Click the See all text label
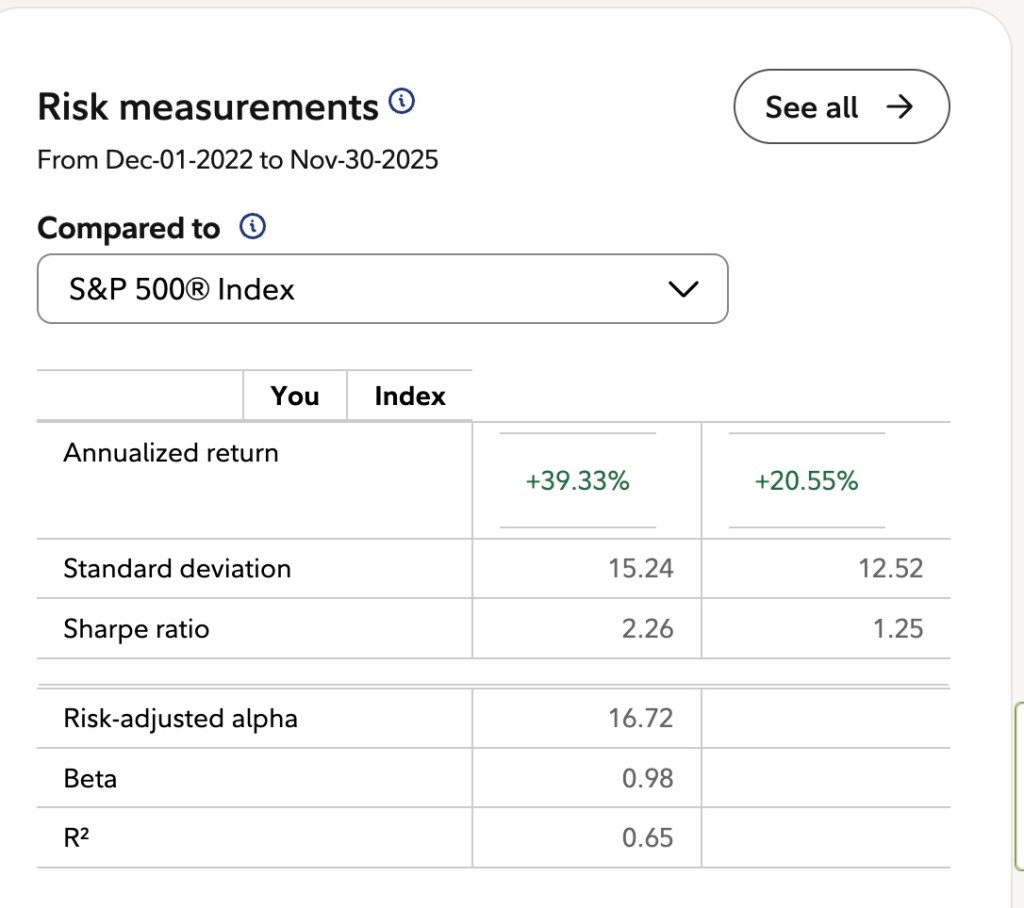Viewport: 1024px width, 908px height. (811, 107)
